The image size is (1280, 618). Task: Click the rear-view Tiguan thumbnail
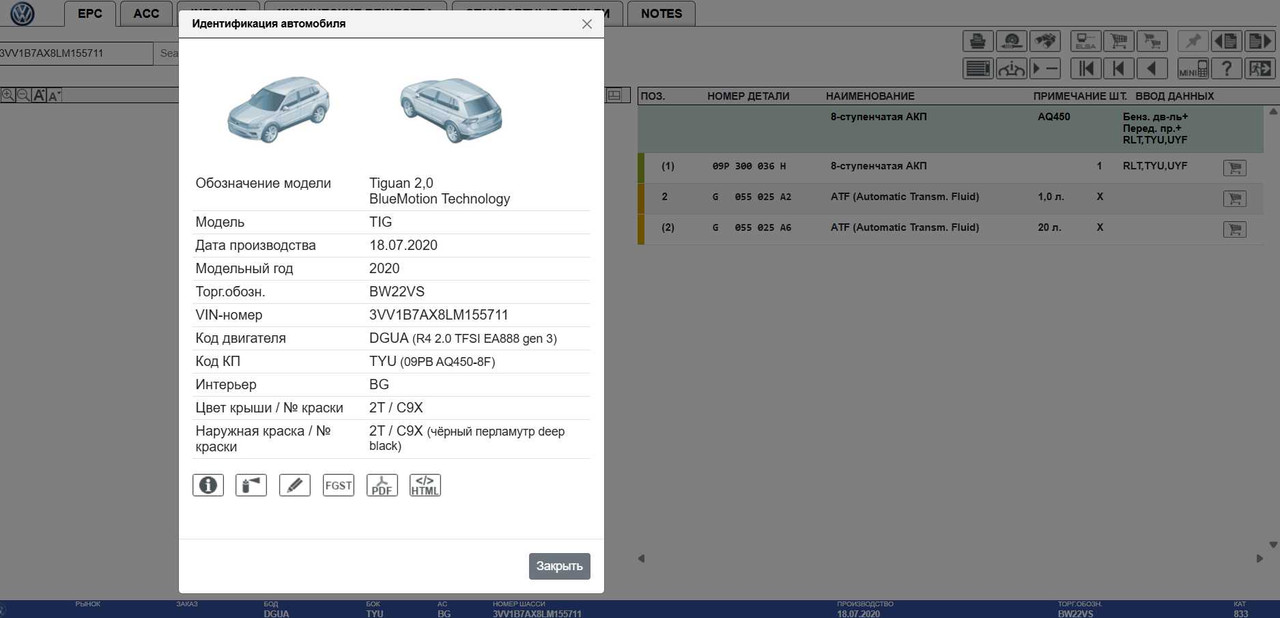(x=450, y=108)
